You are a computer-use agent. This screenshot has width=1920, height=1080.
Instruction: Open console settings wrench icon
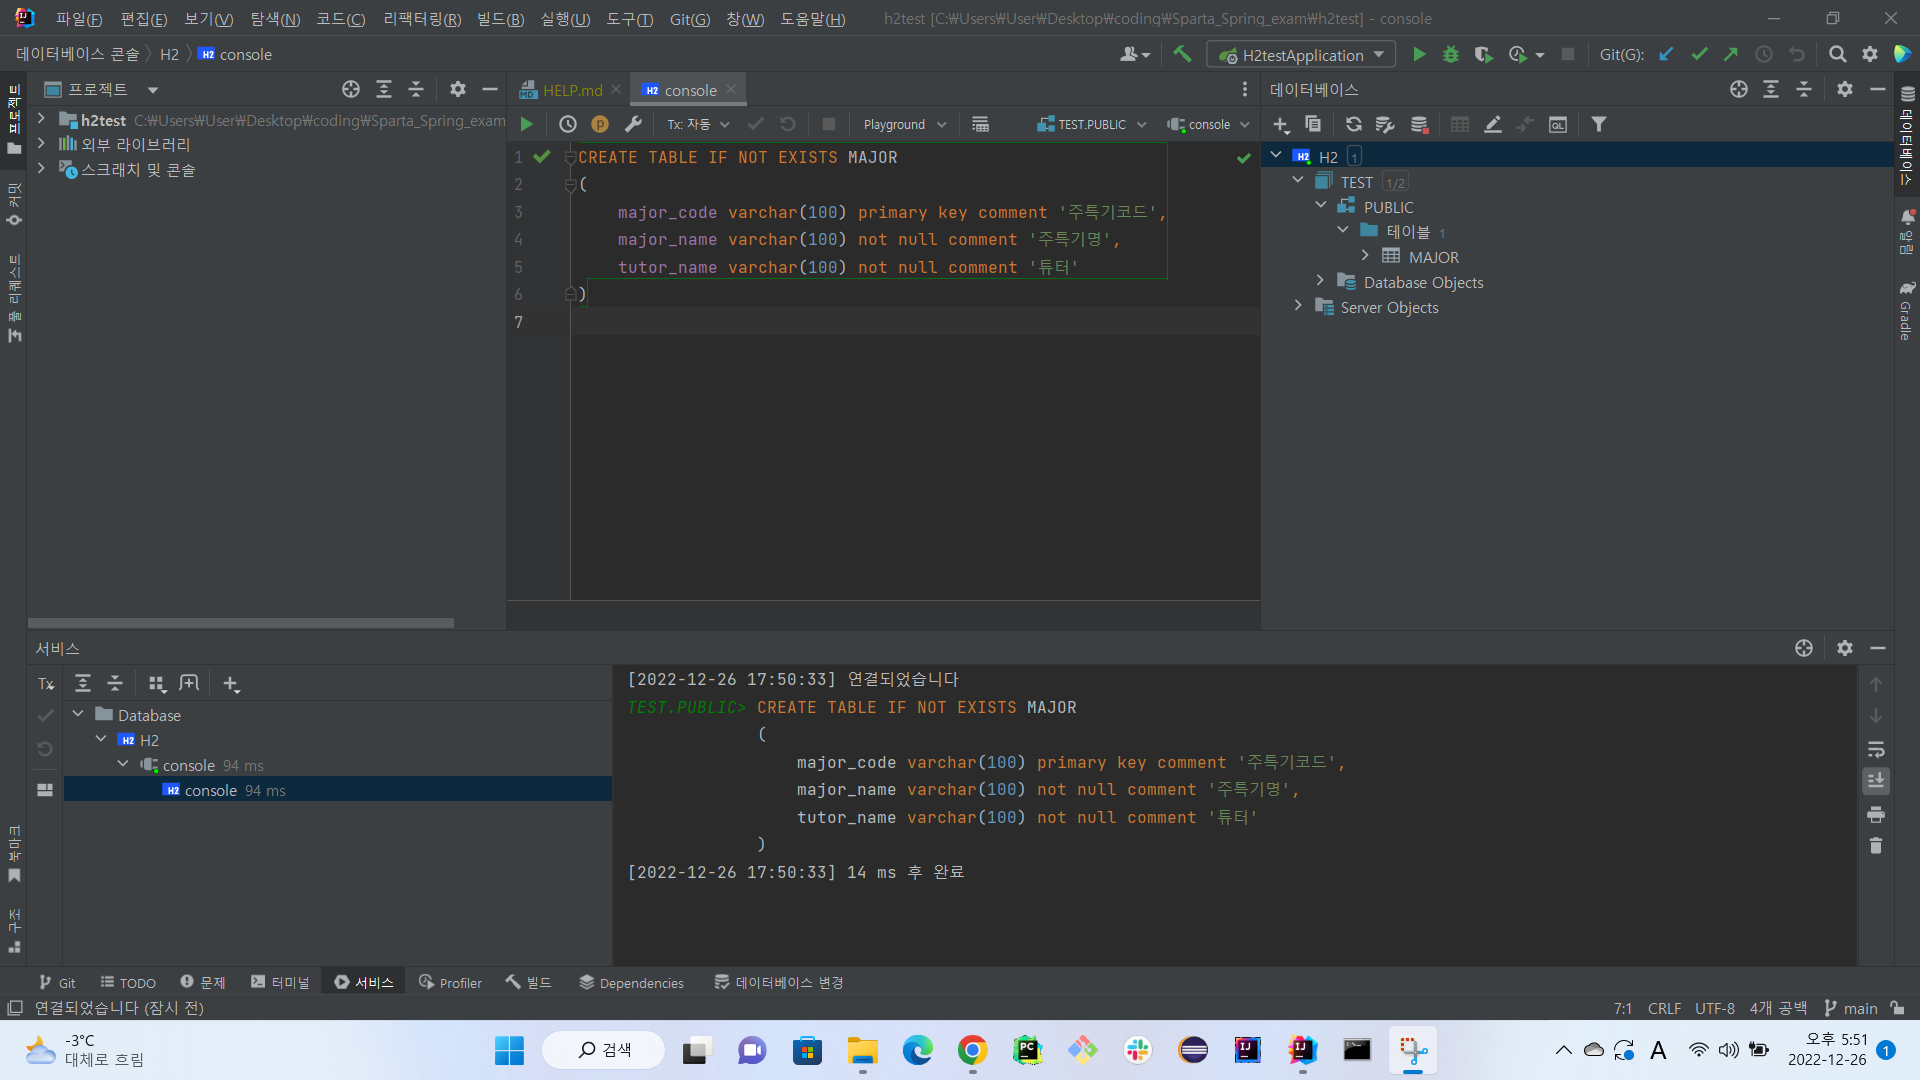tap(633, 124)
